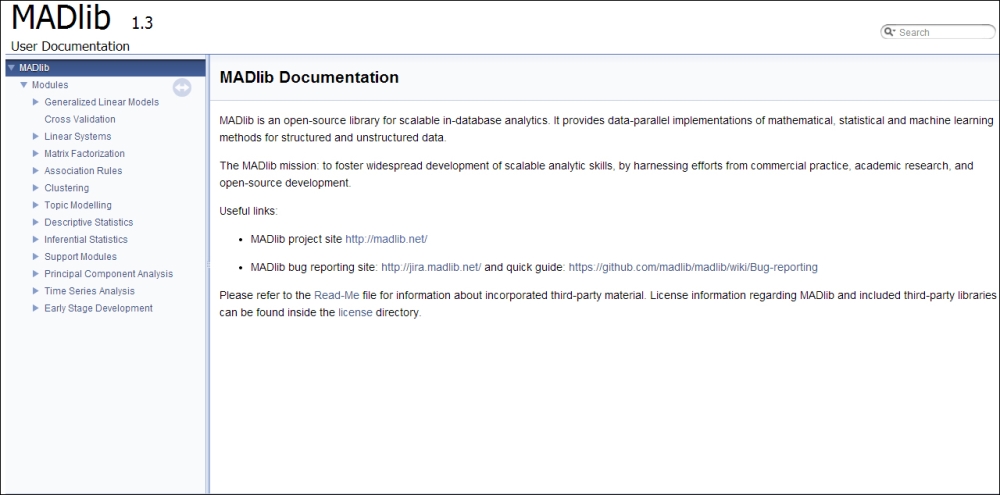Image resolution: width=1000 pixels, height=495 pixels.
Task: Click the search magnifier icon
Action: [x=890, y=32]
